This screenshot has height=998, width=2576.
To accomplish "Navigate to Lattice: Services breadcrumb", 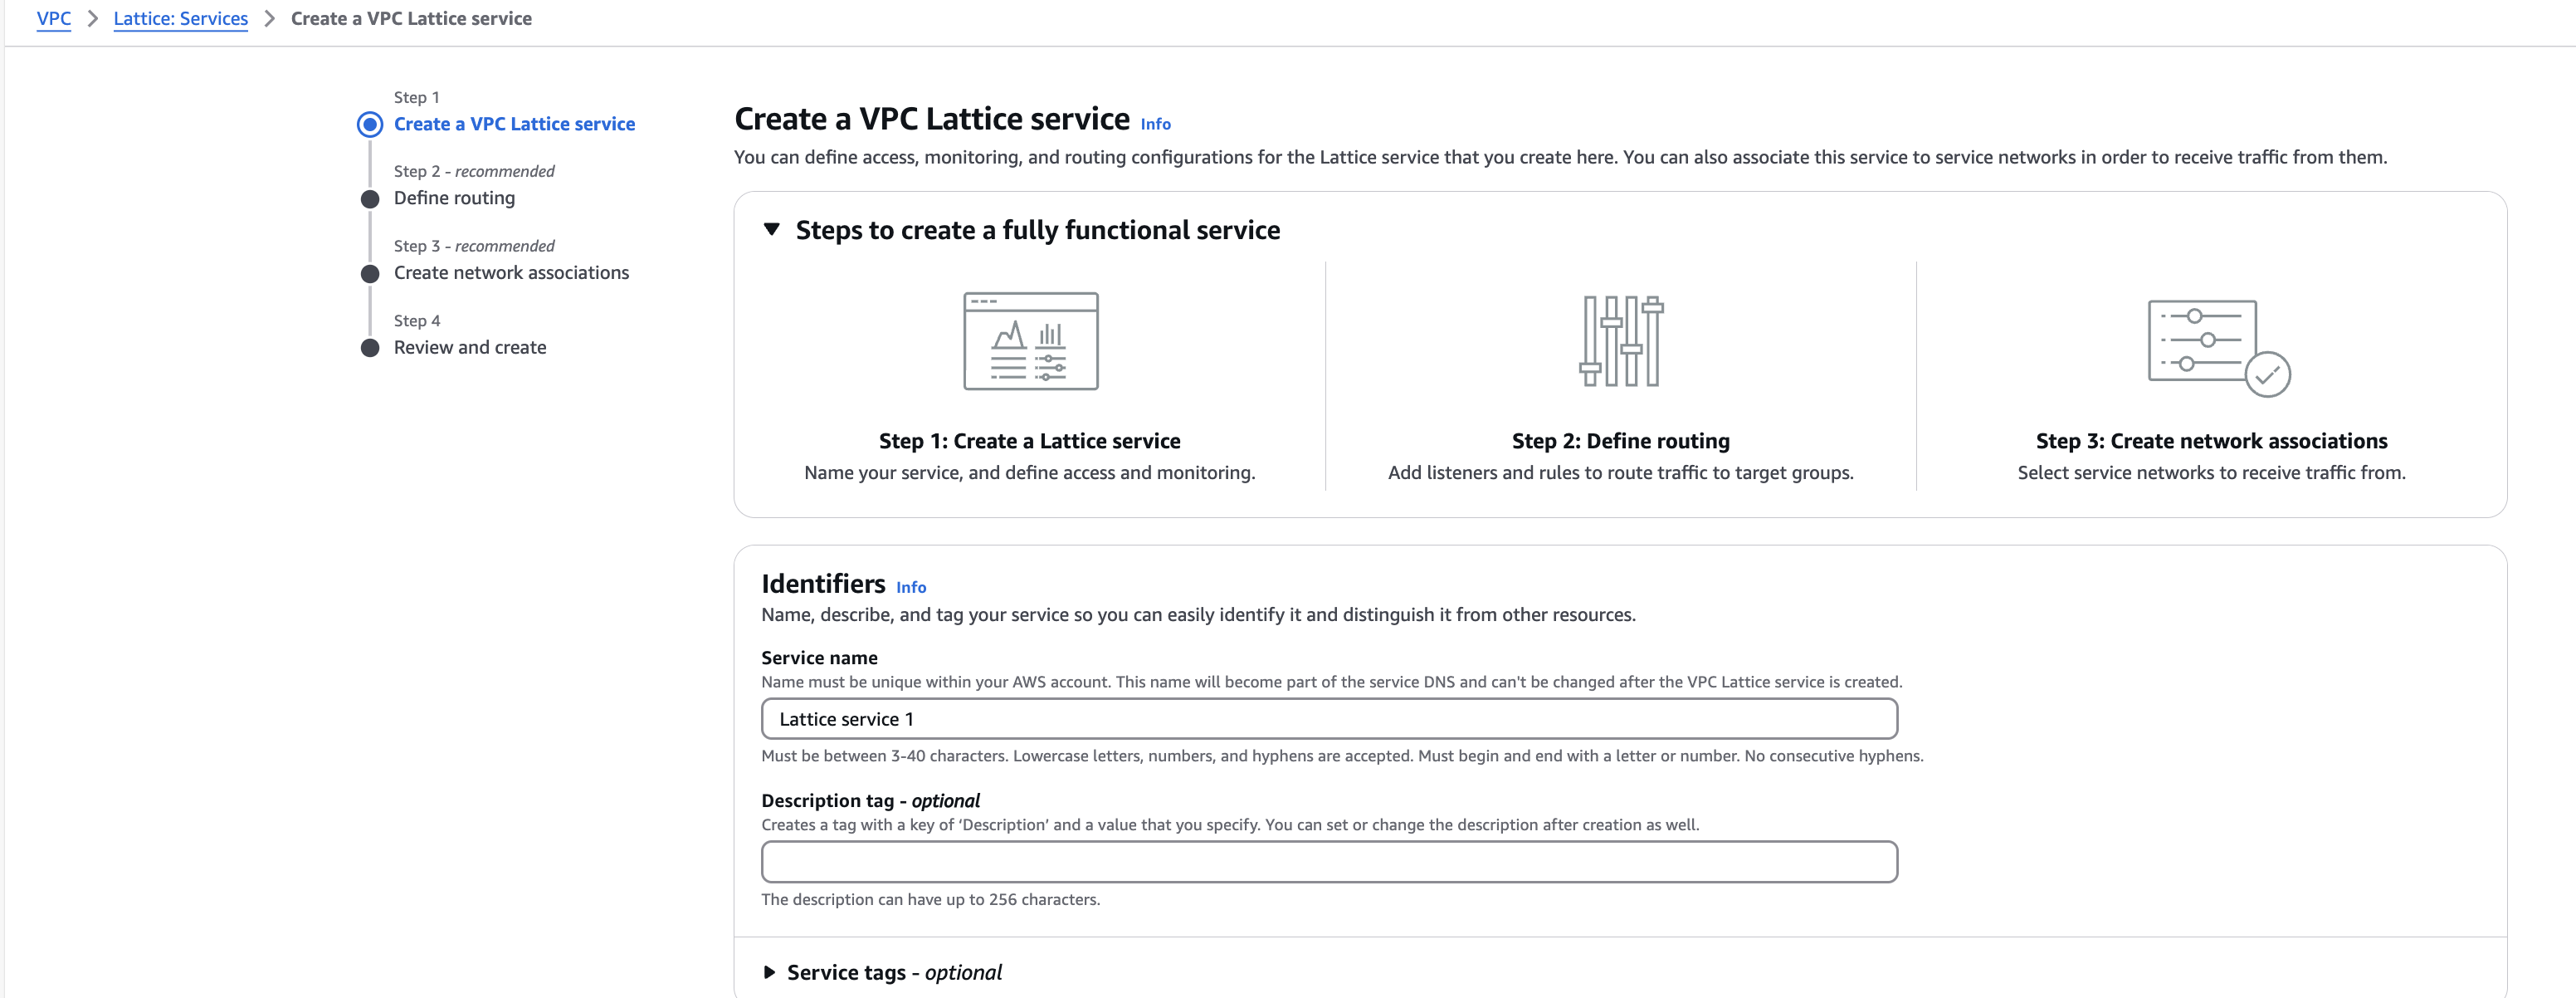I will pyautogui.click(x=181, y=19).
